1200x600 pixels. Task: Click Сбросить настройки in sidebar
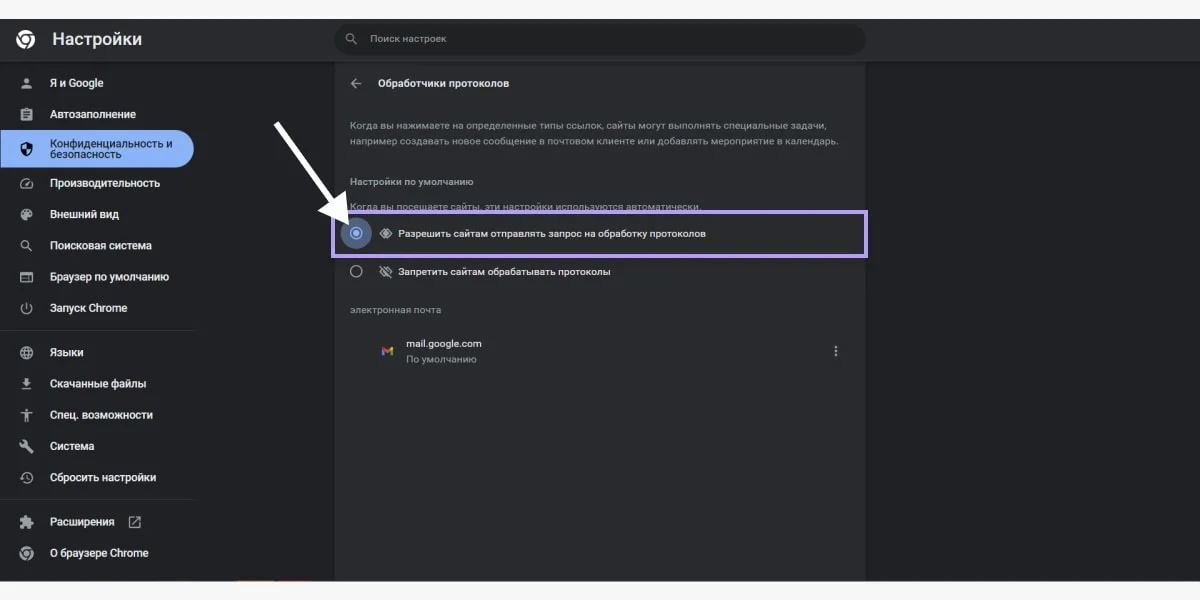click(x=103, y=478)
